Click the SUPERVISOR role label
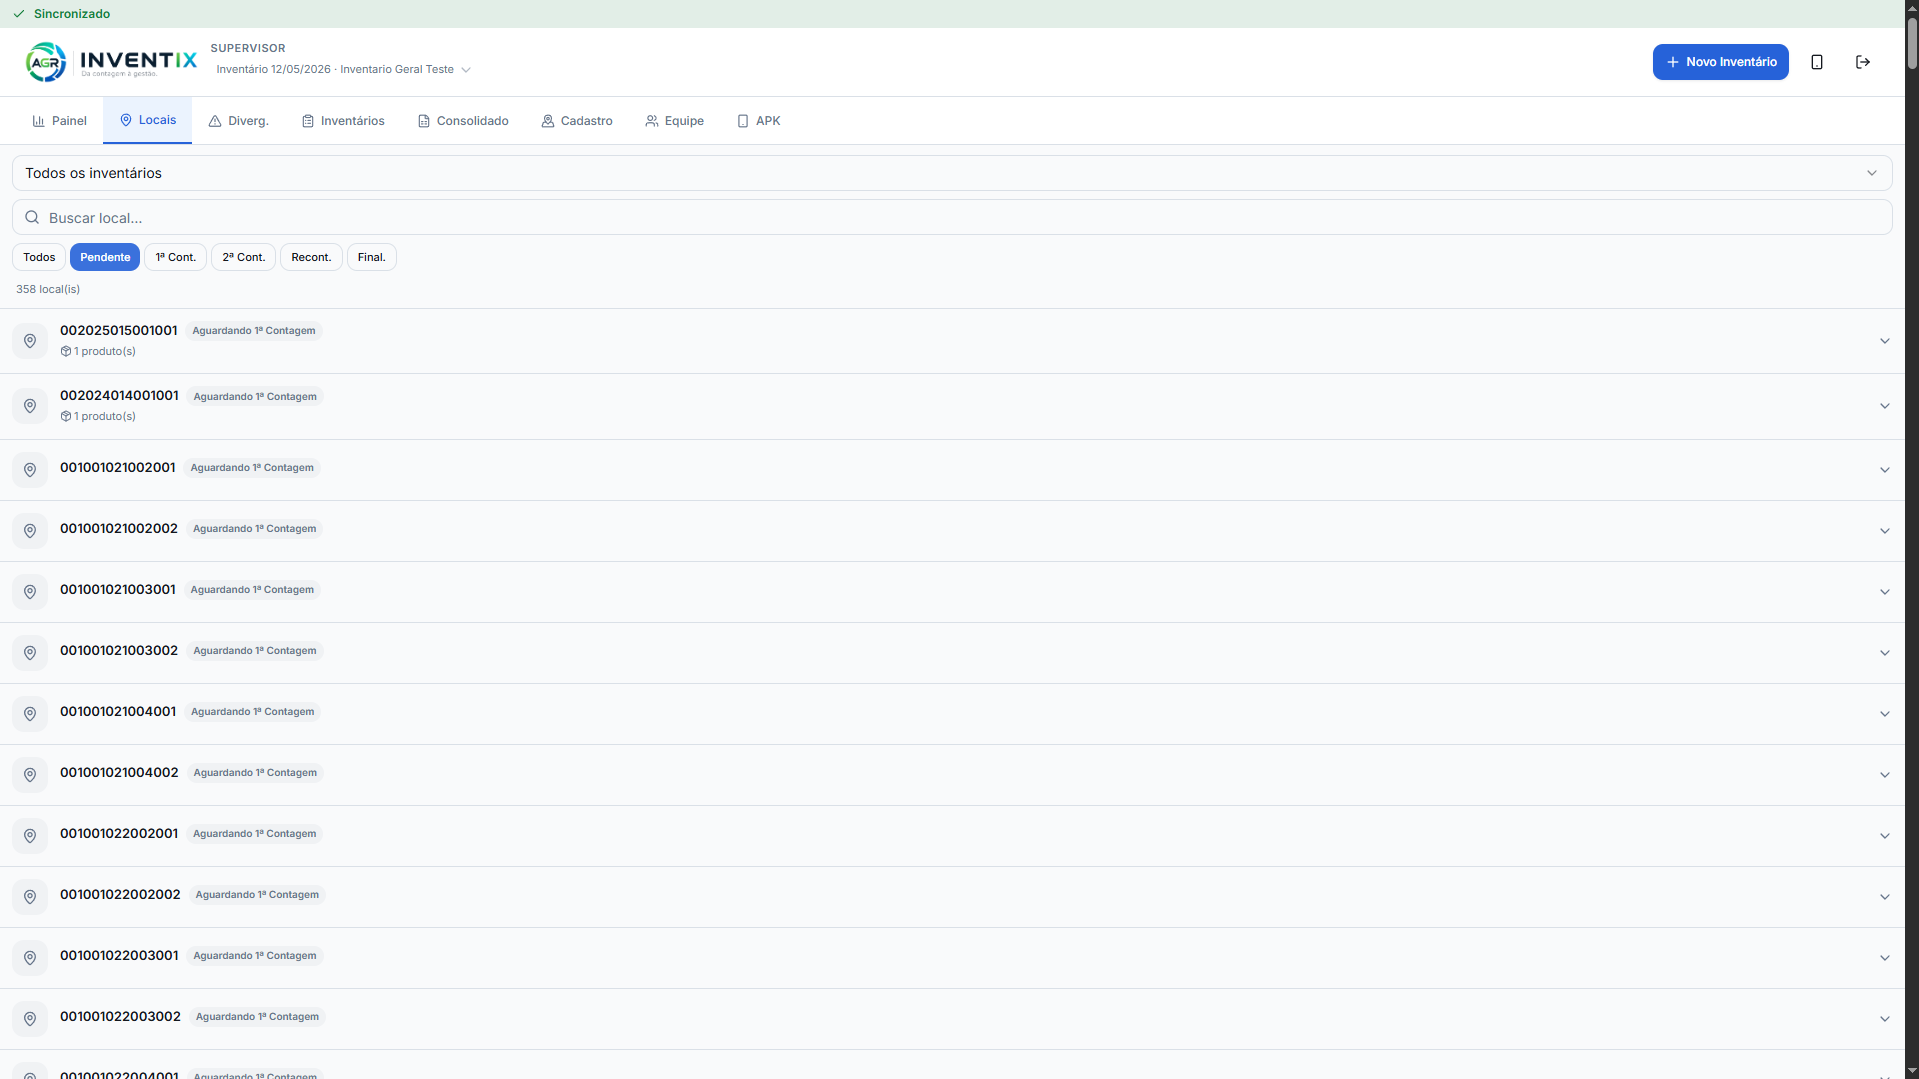 pos(248,48)
